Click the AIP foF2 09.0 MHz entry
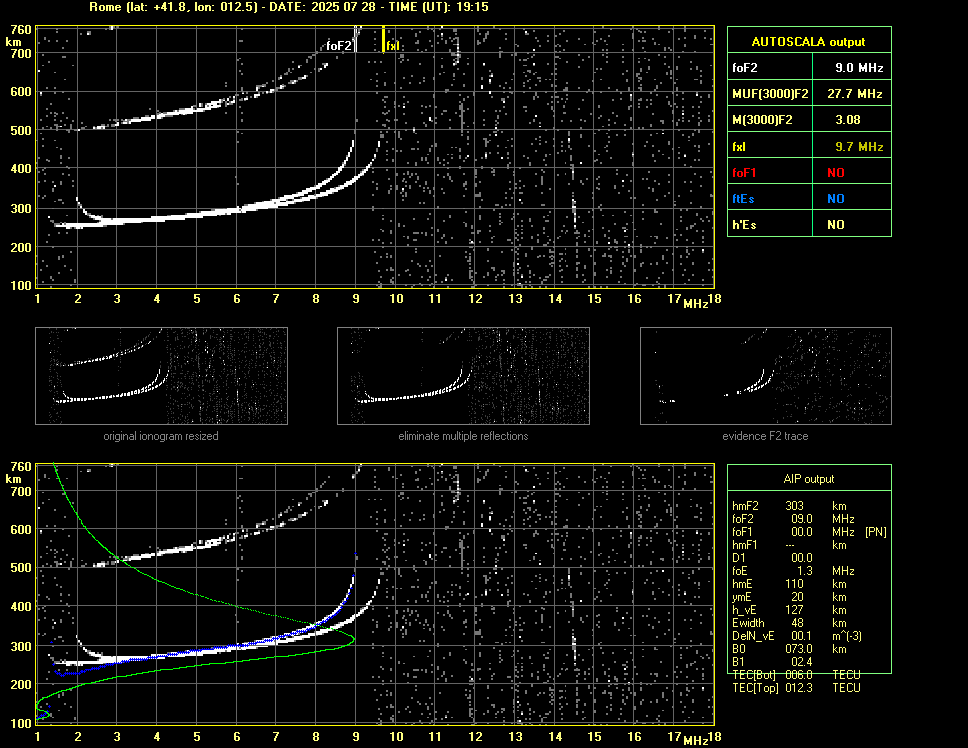 tap(793, 518)
